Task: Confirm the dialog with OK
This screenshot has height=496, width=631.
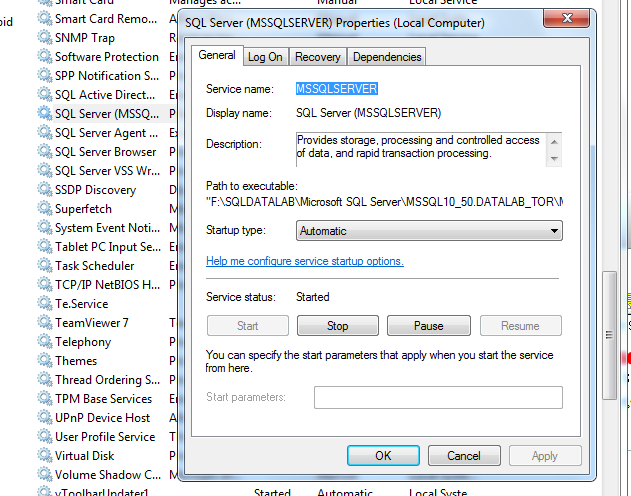Action: 383,455
